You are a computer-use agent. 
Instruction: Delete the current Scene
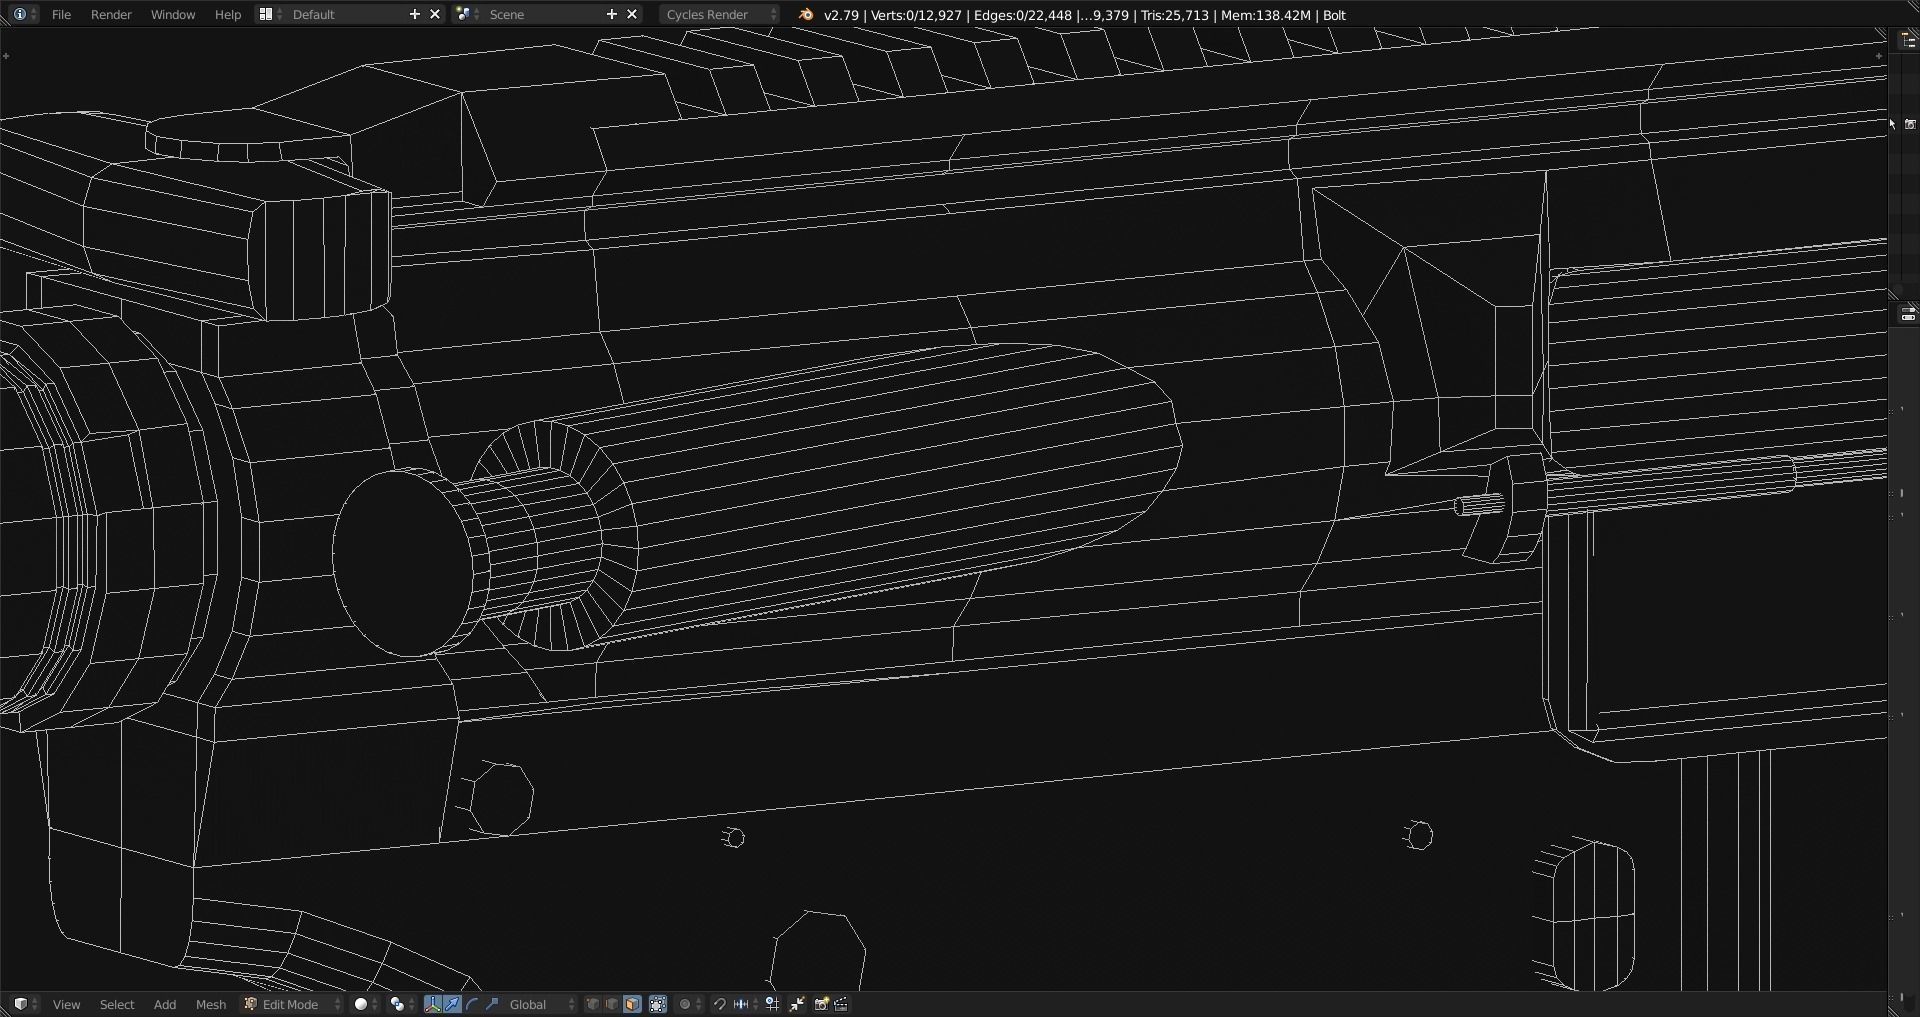(x=632, y=14)
